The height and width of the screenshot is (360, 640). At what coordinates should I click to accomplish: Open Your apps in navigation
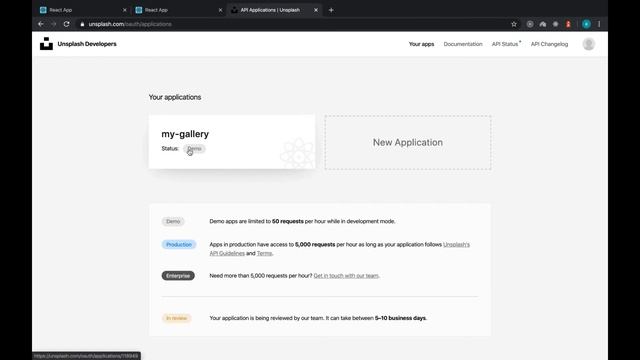click(421, 44)
